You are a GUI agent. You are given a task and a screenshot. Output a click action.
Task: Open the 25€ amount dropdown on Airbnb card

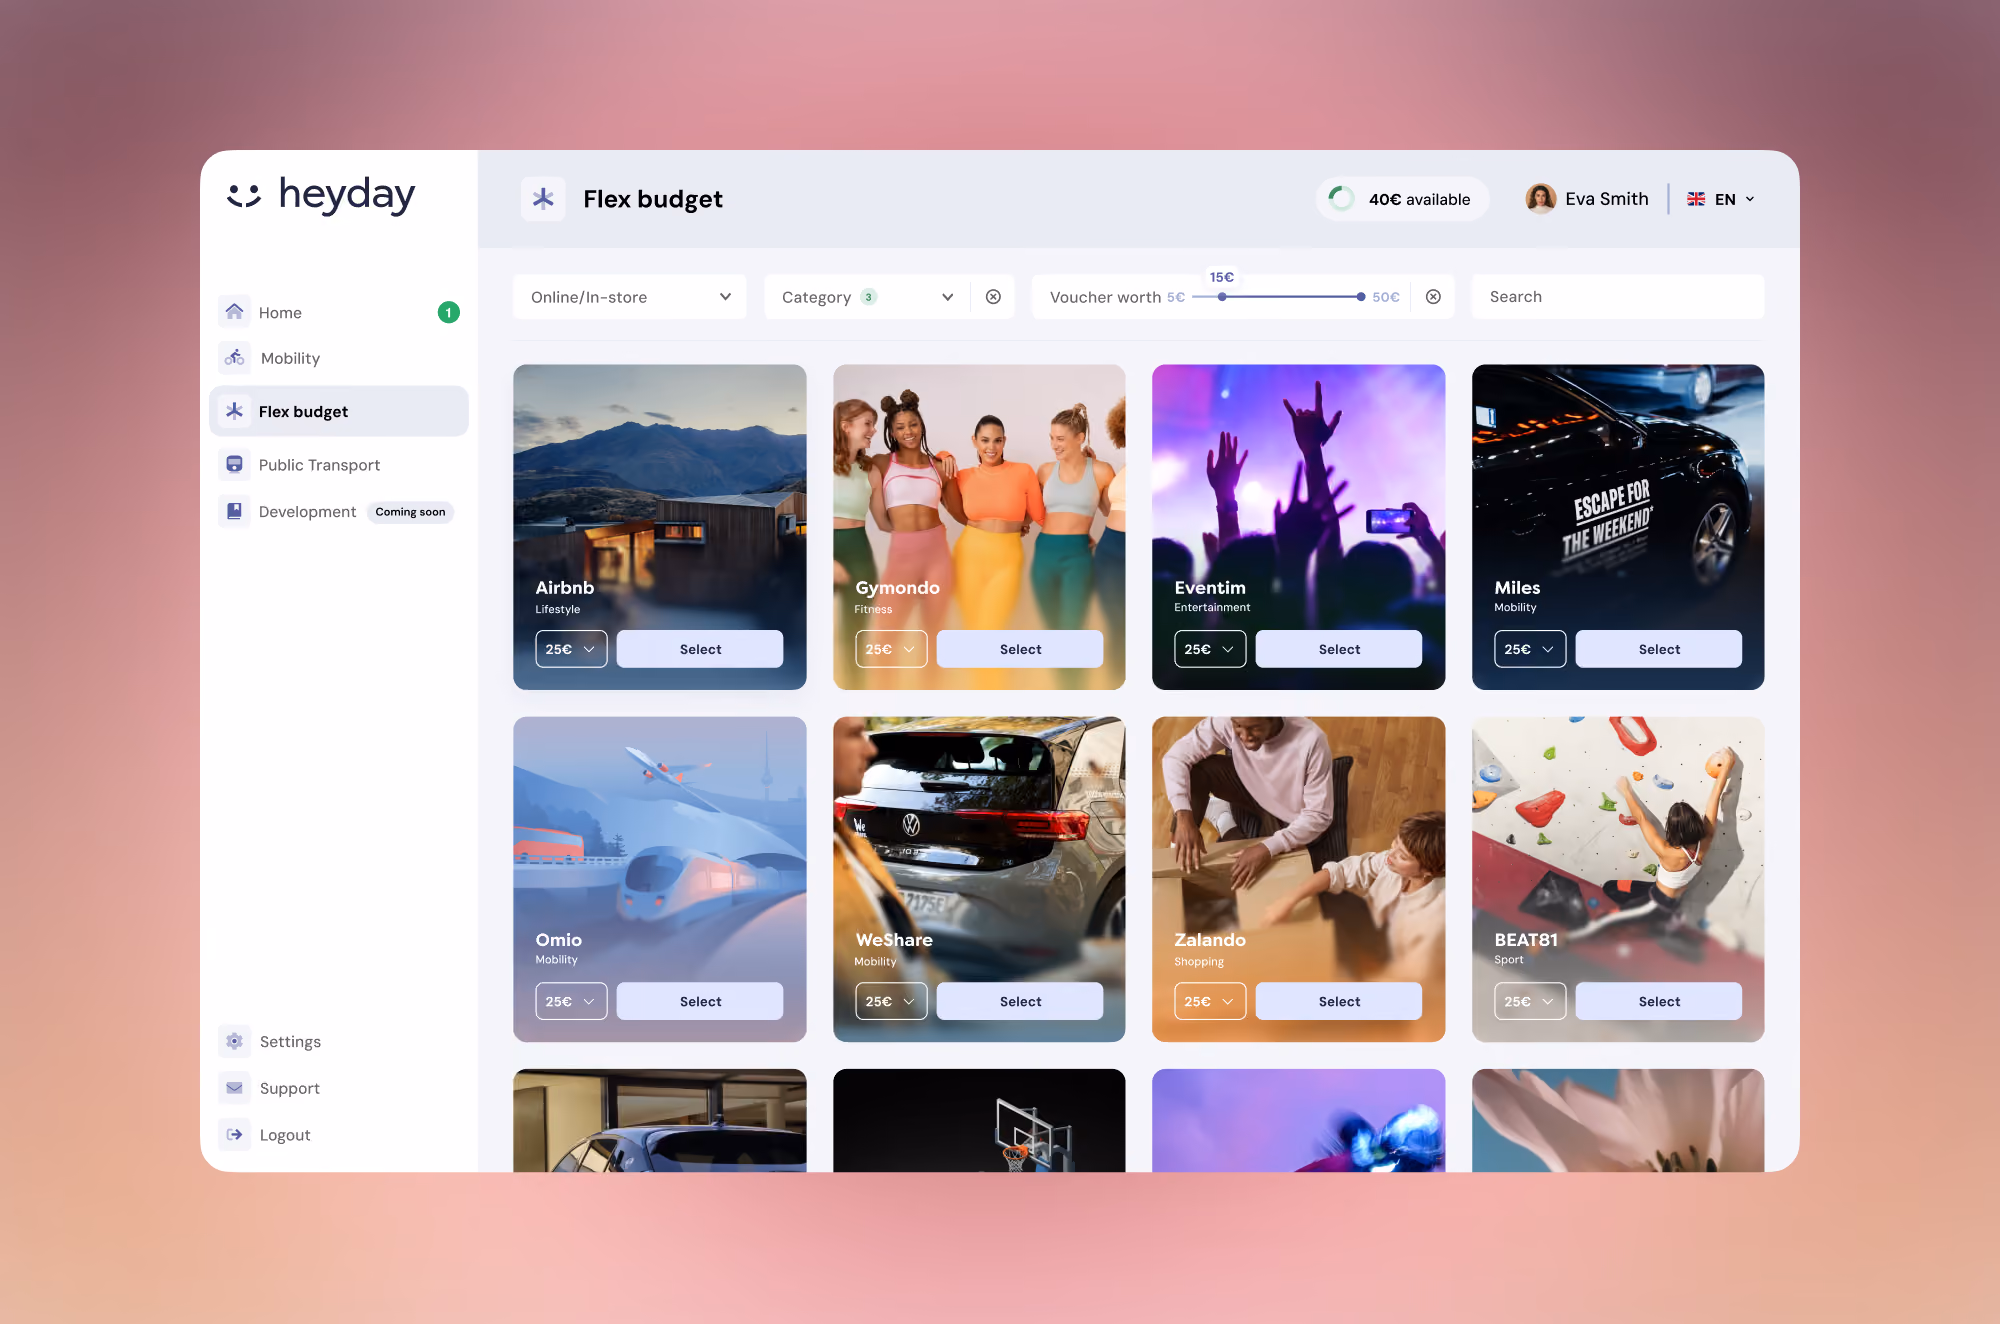(x=571, y=649)
